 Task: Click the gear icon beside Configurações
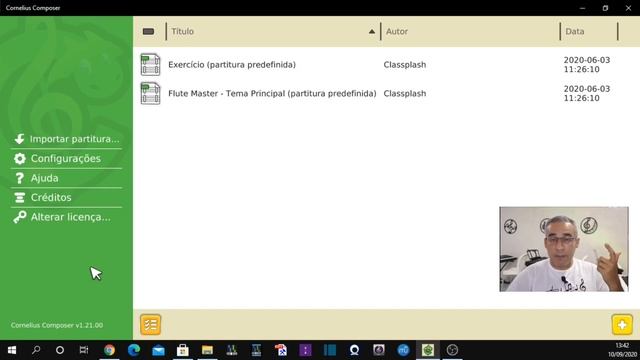(19, 158)
